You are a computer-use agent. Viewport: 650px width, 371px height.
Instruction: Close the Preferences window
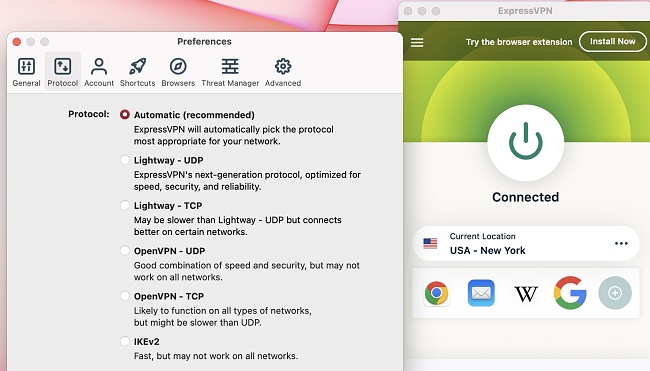click(17, 42)
